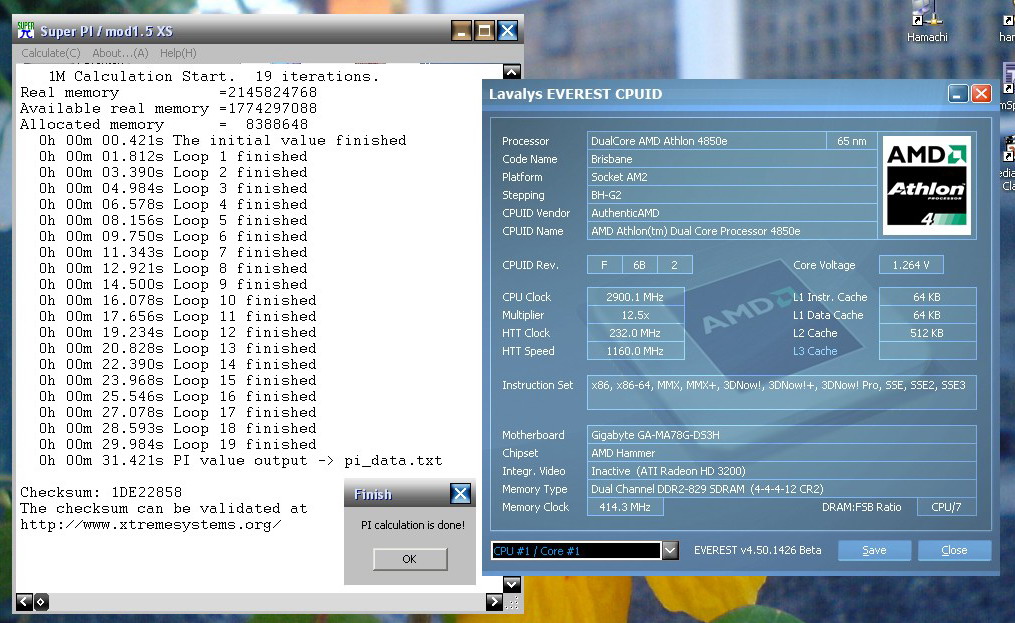
Task: Click the Chipset value 'AMD Hammer'
Action: 781,453
